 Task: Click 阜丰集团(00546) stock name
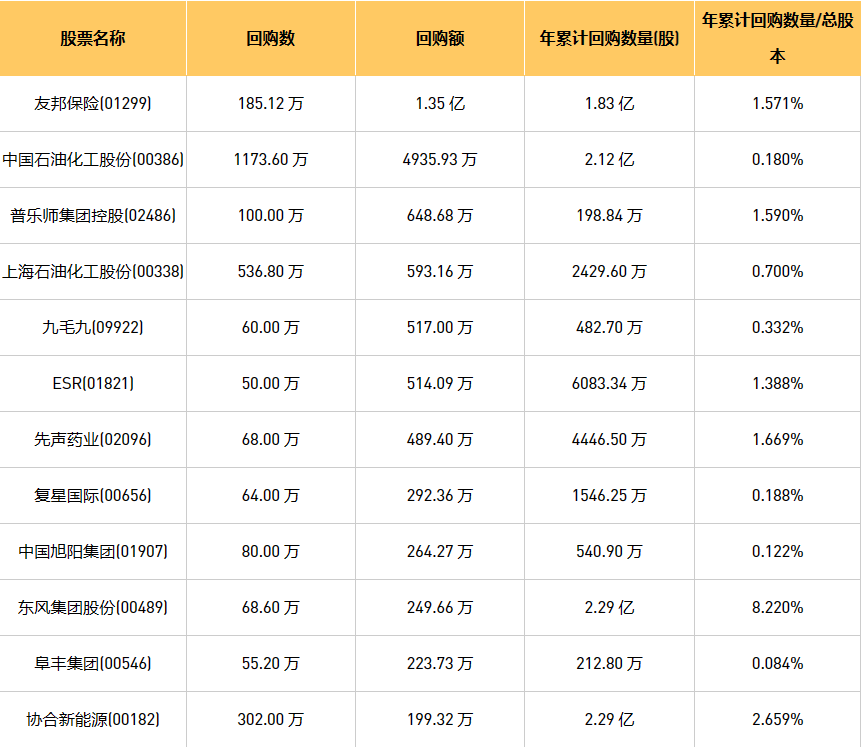[93, 663]
